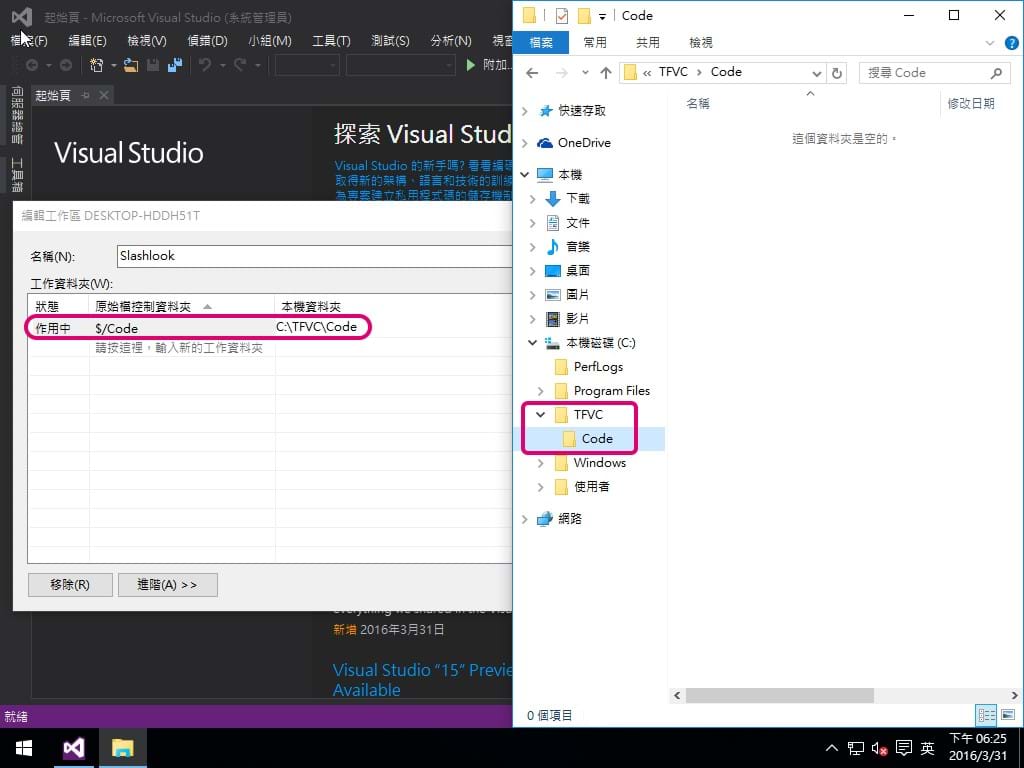The width and height of the screenshot is (1024, 768).
Task: Click the New Folder icon in Explorer quick access toolbar
Action: coord(584,16)
